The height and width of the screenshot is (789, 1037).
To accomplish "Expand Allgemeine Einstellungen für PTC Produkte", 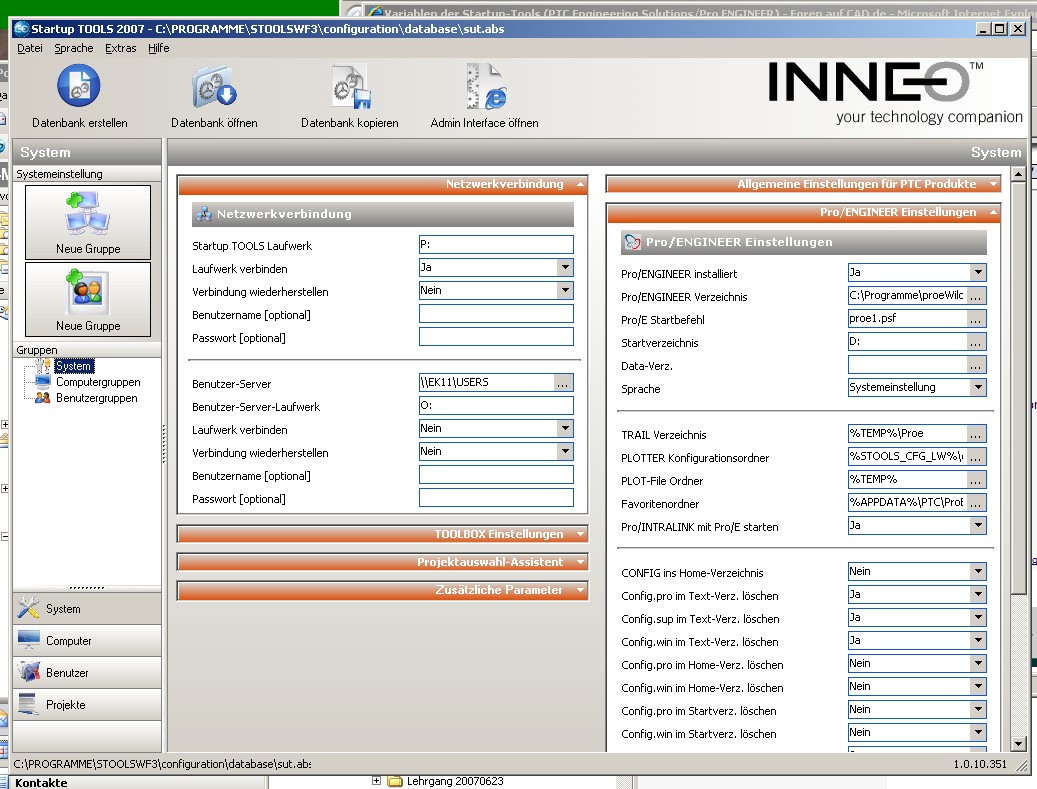I will [x=993, y=185].
